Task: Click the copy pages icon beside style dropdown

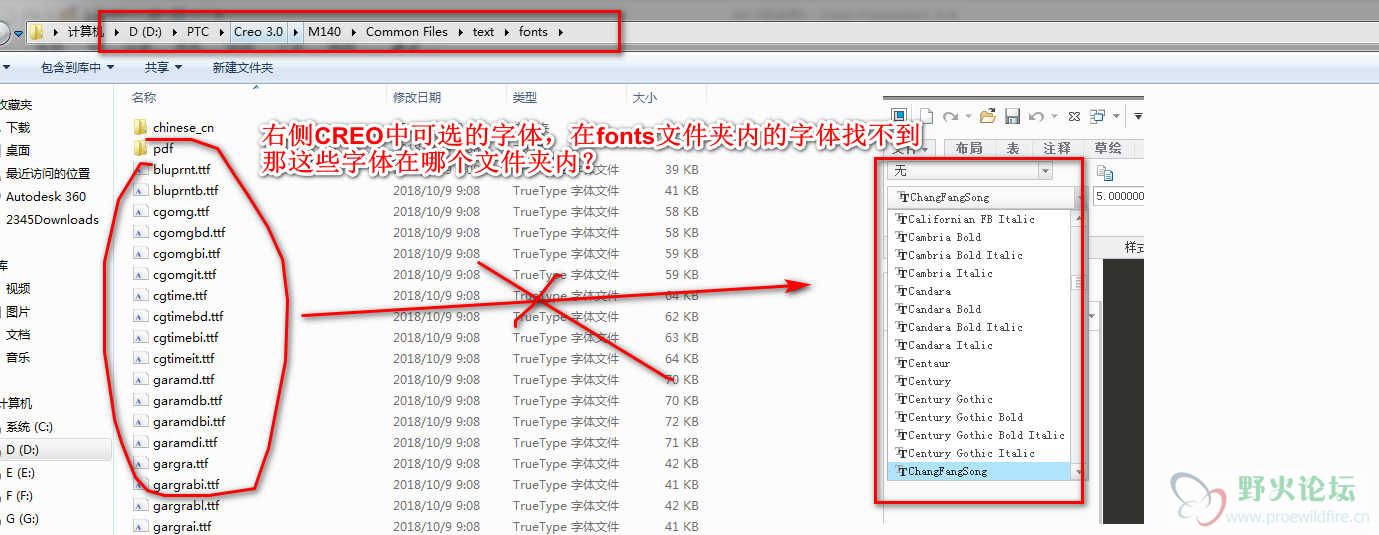Action: click(1105, 173)
